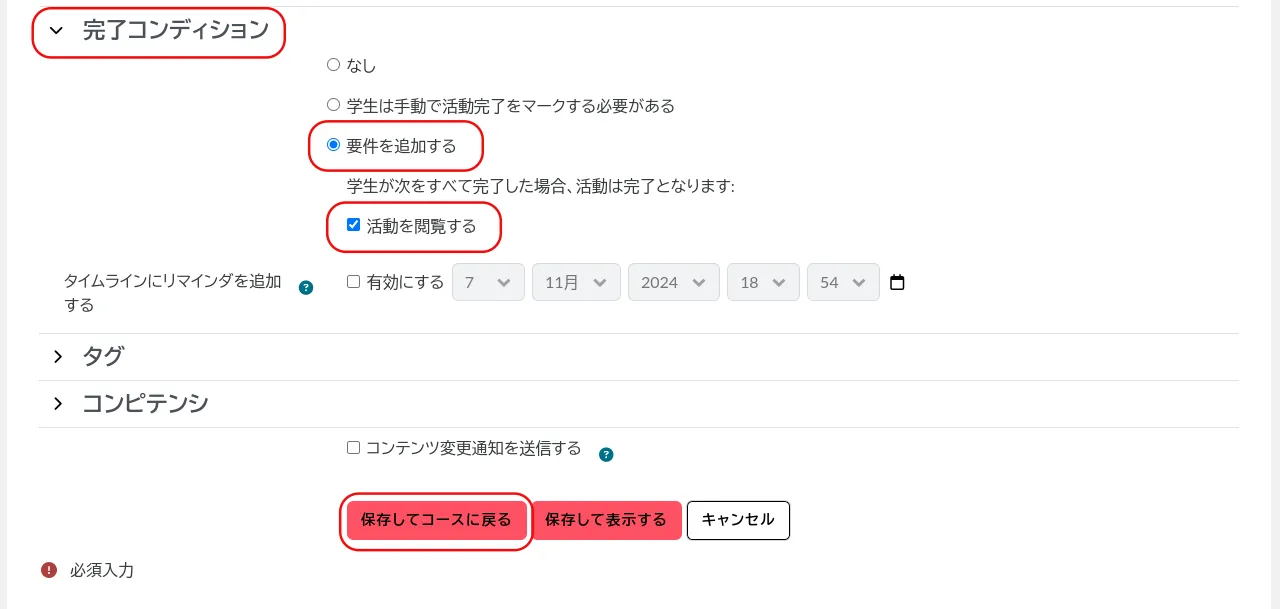This screenshot has height=609, width=1280.
Task: Open help for content change notification
Action: click(x=606, y=454)
